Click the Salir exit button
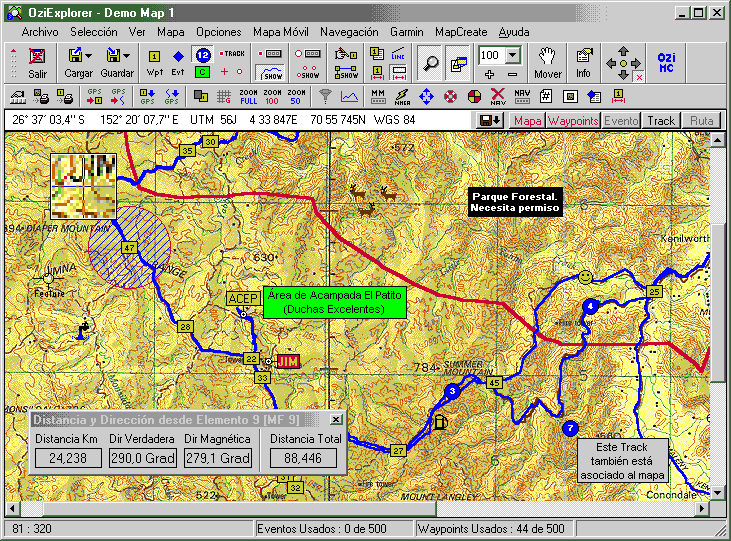The image size is (731, 541). pos(37,62)
